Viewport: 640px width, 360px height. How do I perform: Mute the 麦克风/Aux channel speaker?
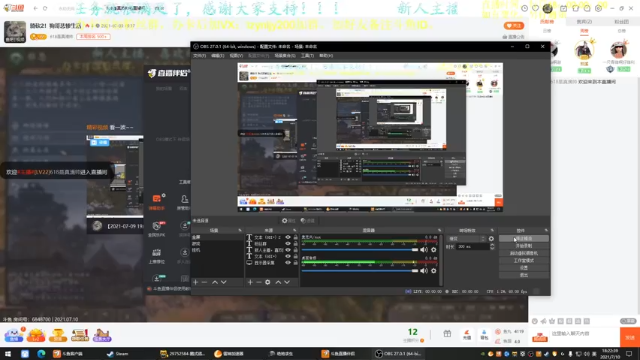pyautogui.click(x=424, y=249)
